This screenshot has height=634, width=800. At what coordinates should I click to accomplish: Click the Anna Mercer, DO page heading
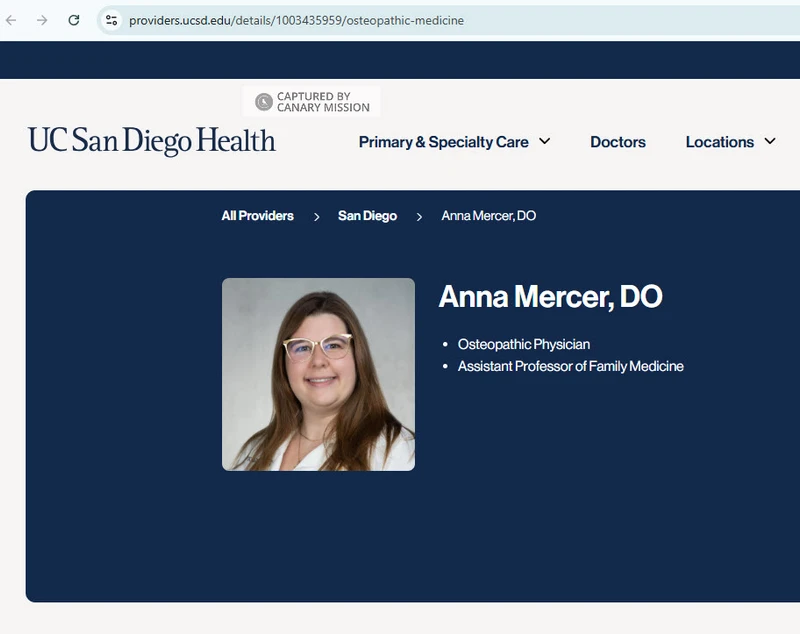point(550,297)
